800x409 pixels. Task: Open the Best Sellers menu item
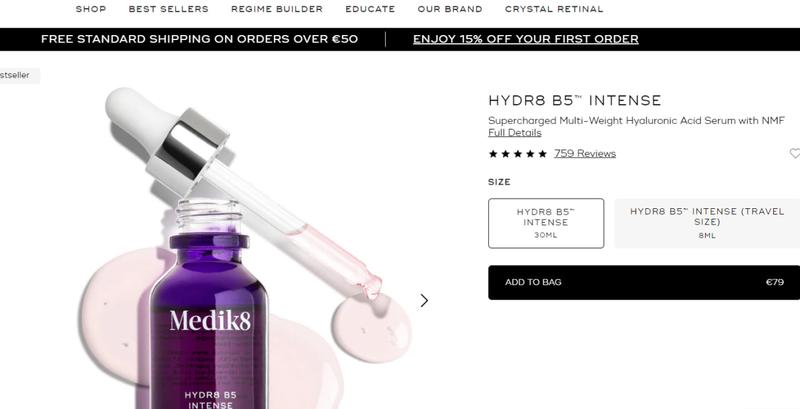click(x=168, y=9)
